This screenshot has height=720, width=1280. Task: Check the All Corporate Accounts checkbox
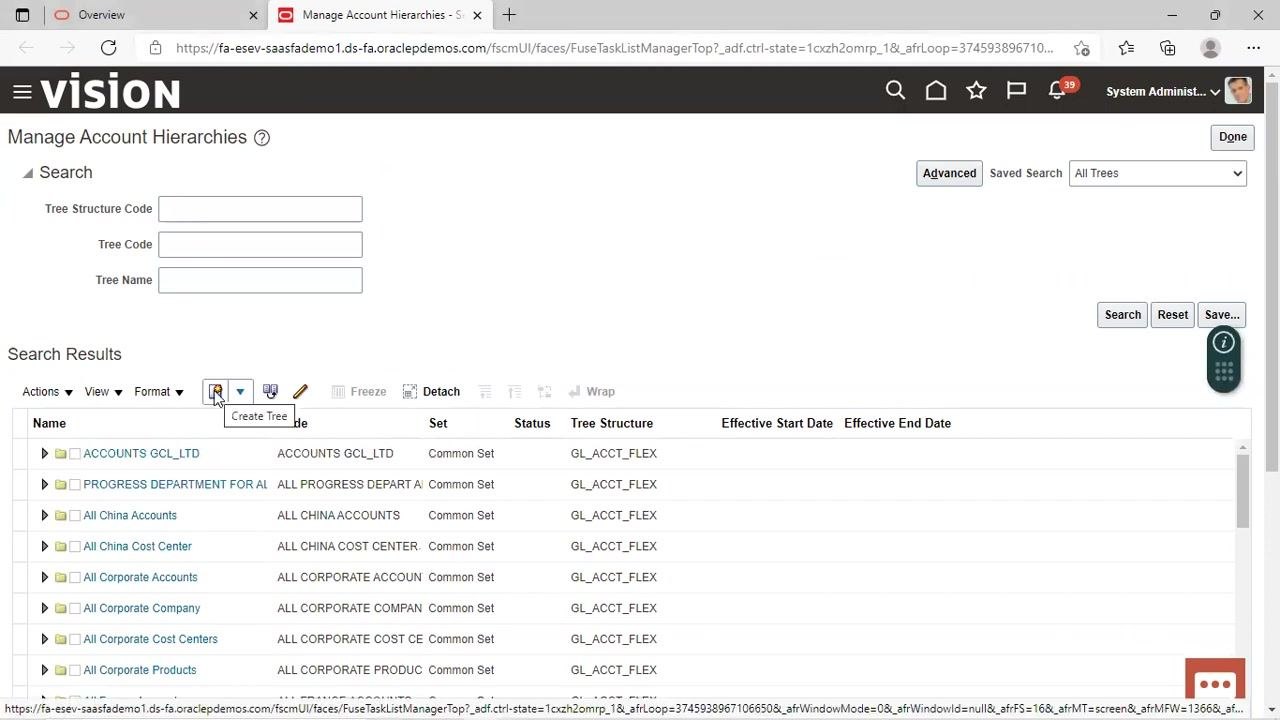(x=75, y=578)
